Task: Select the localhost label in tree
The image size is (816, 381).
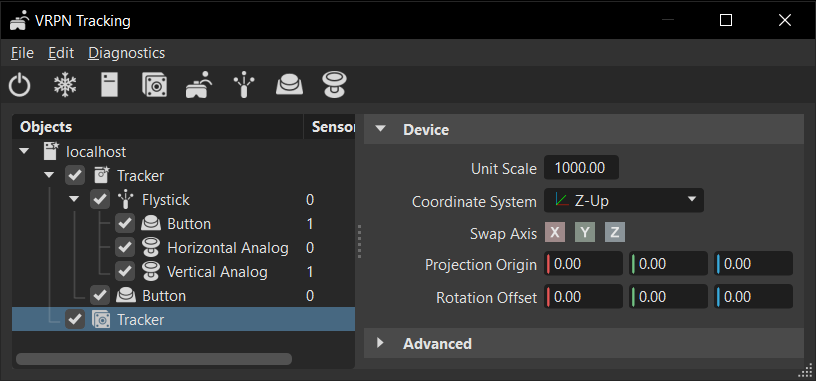Action: tap(96, 151)
